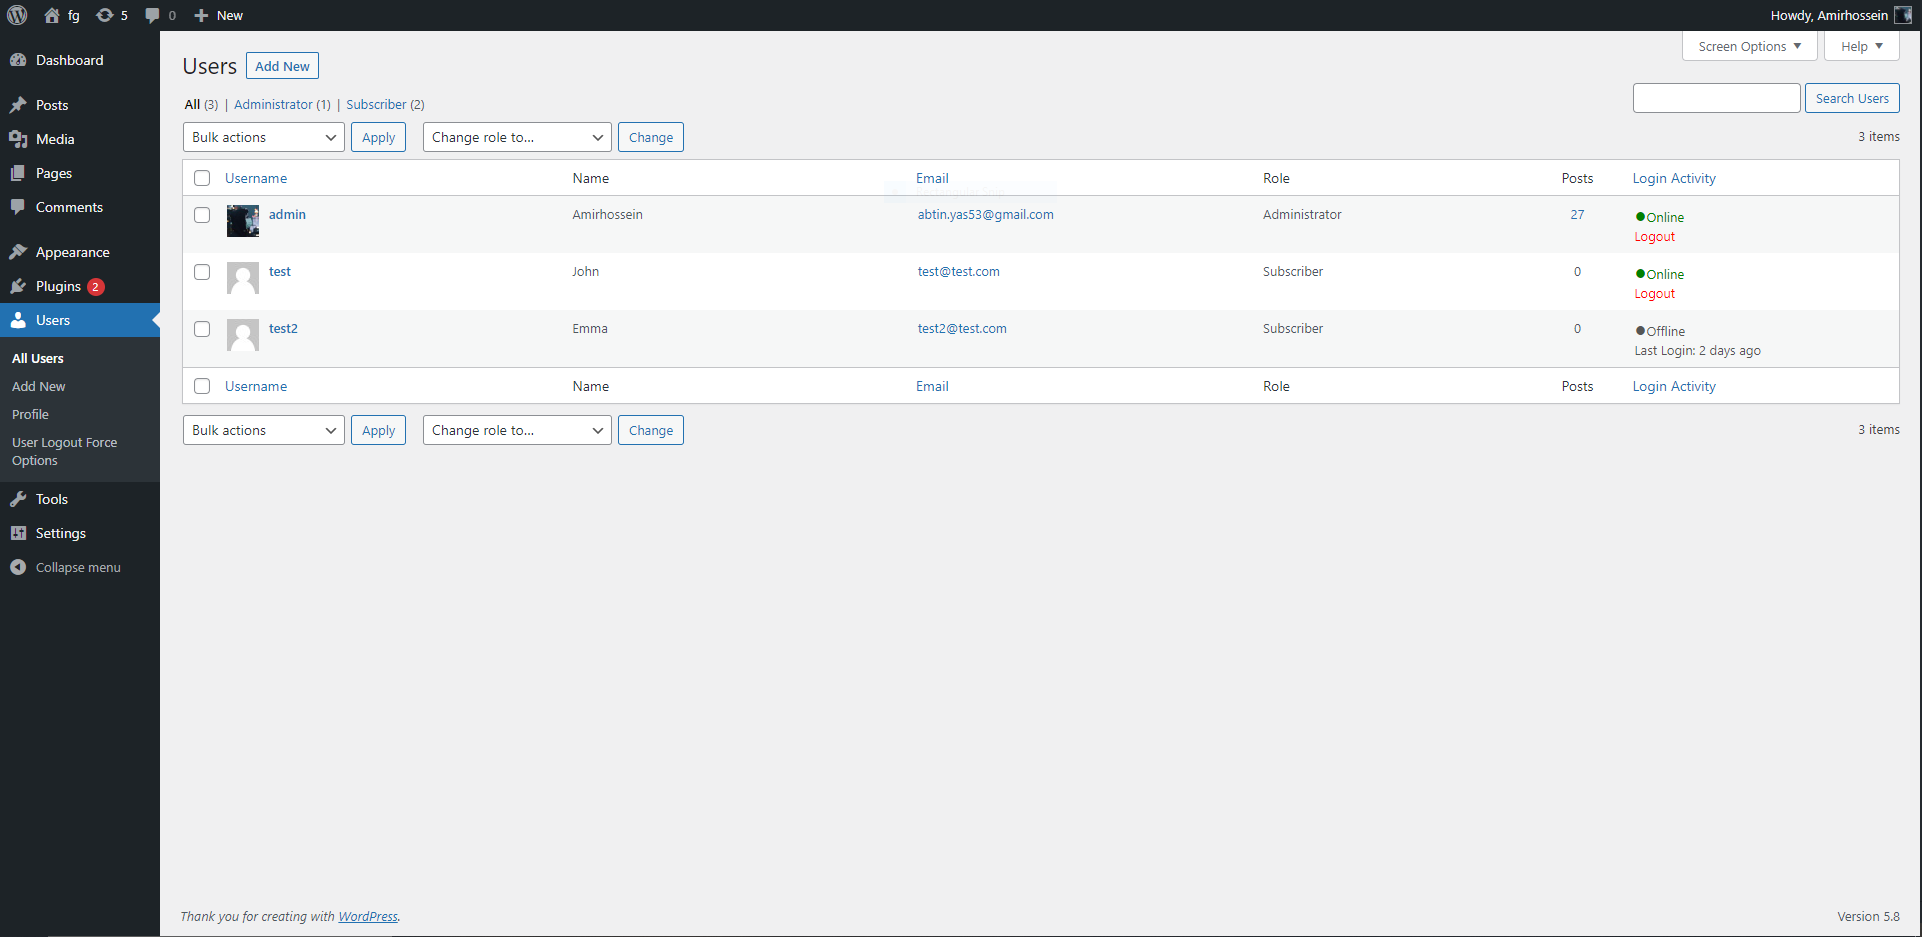Open the Change role to dropdown
The height and width of the screenshot is (937, 1922).
click(x=516, y=137)
